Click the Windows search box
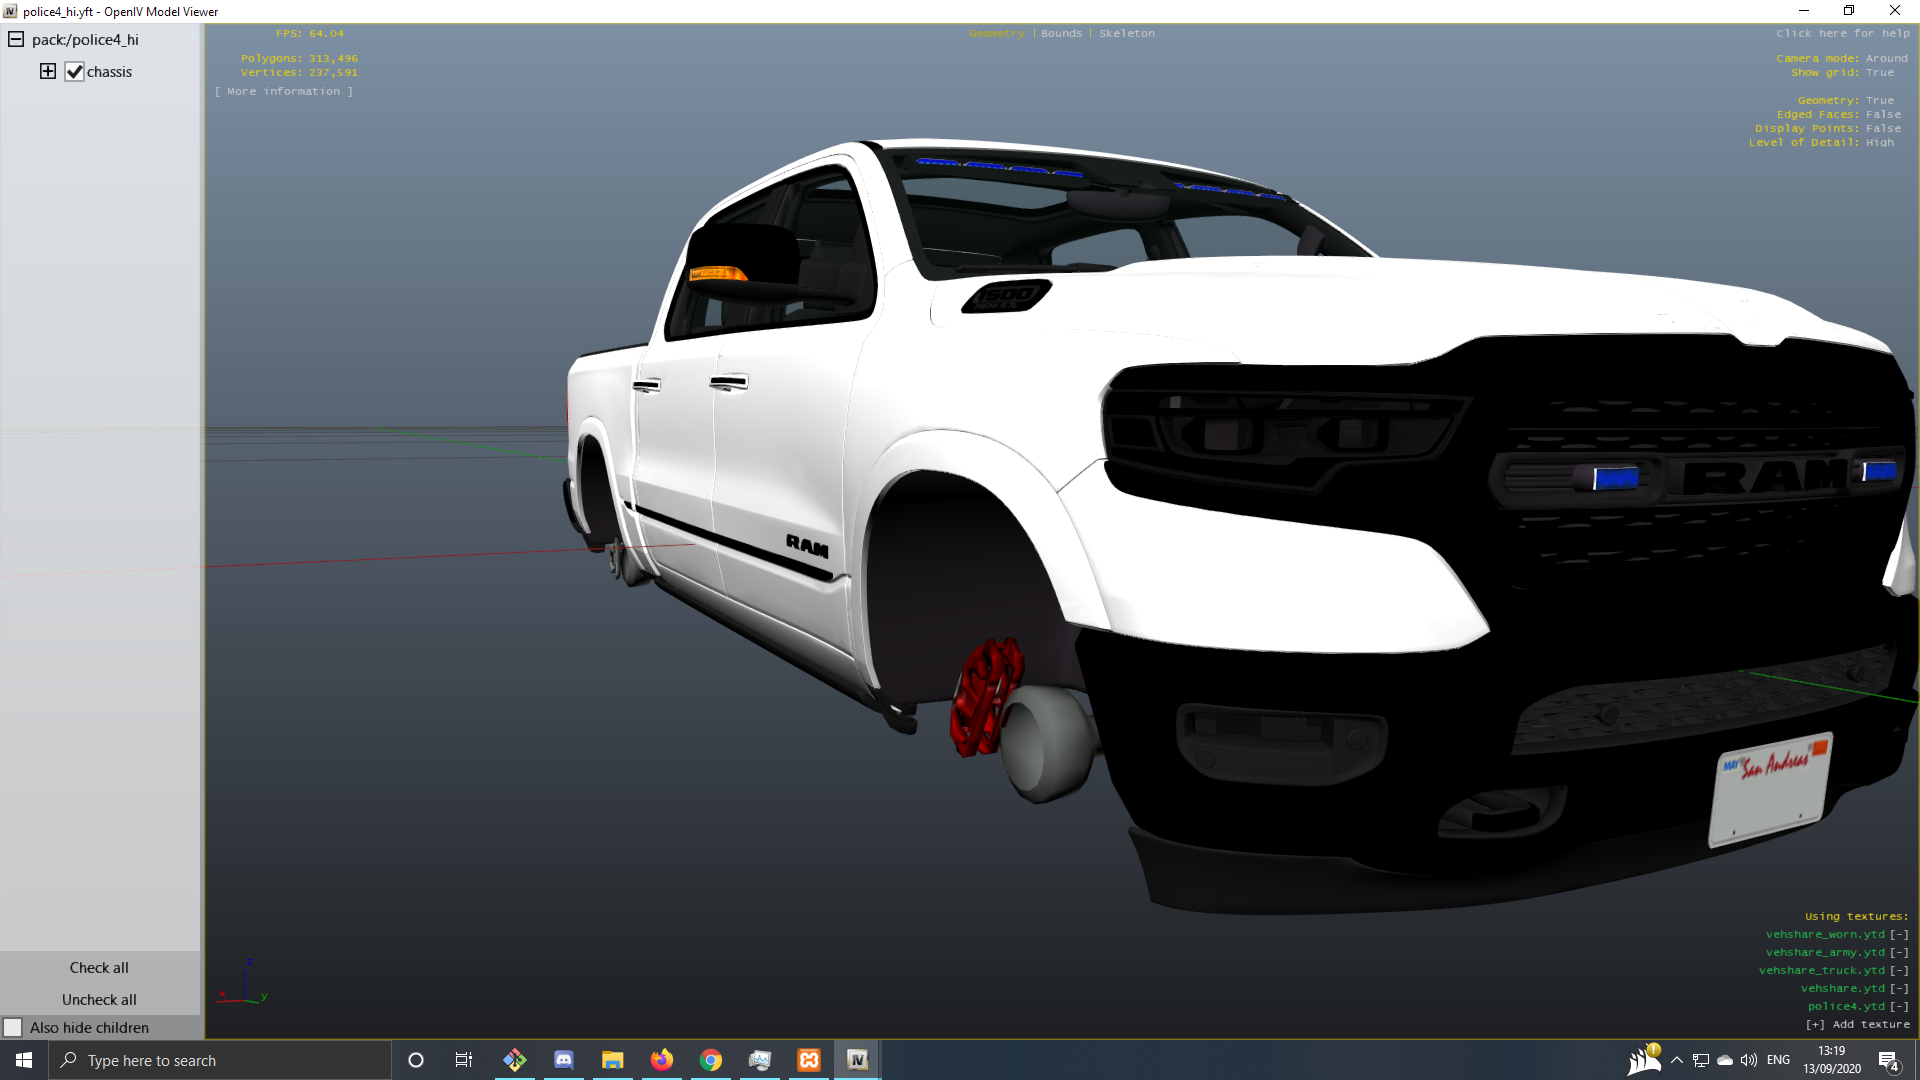The image size is (1920, 1080). pos(220,1060)
